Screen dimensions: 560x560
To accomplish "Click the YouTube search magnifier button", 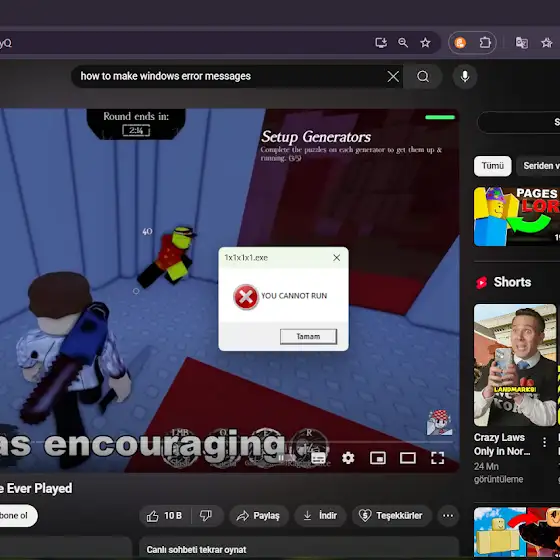I will (x=423, y=76).
